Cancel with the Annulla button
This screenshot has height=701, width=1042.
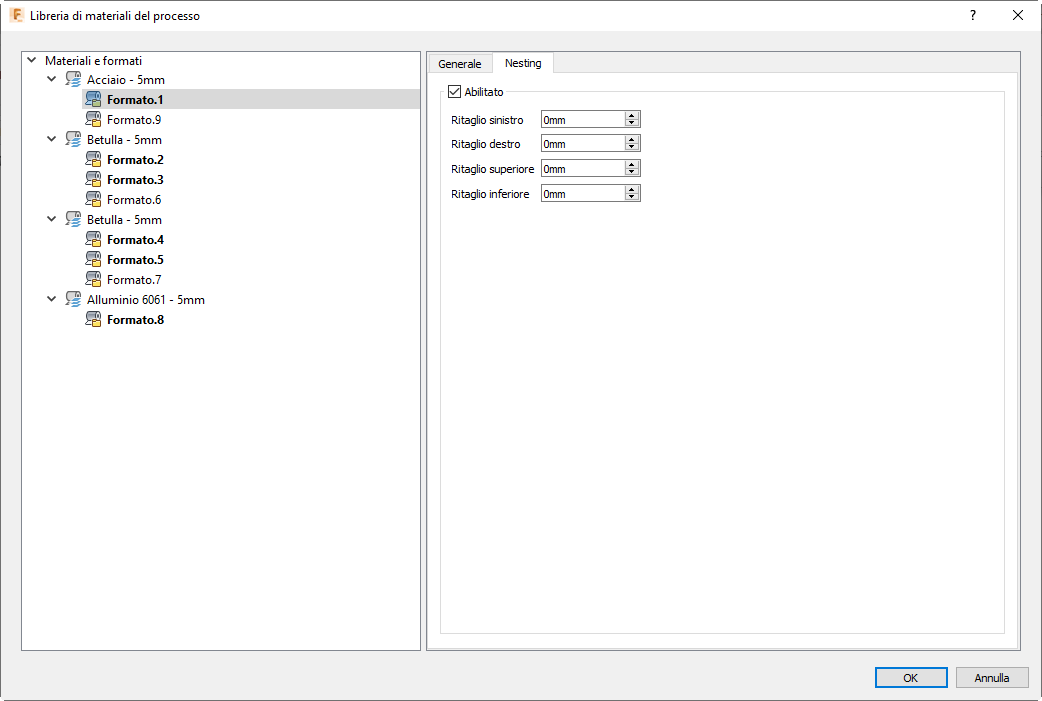(x=991, y=678)
